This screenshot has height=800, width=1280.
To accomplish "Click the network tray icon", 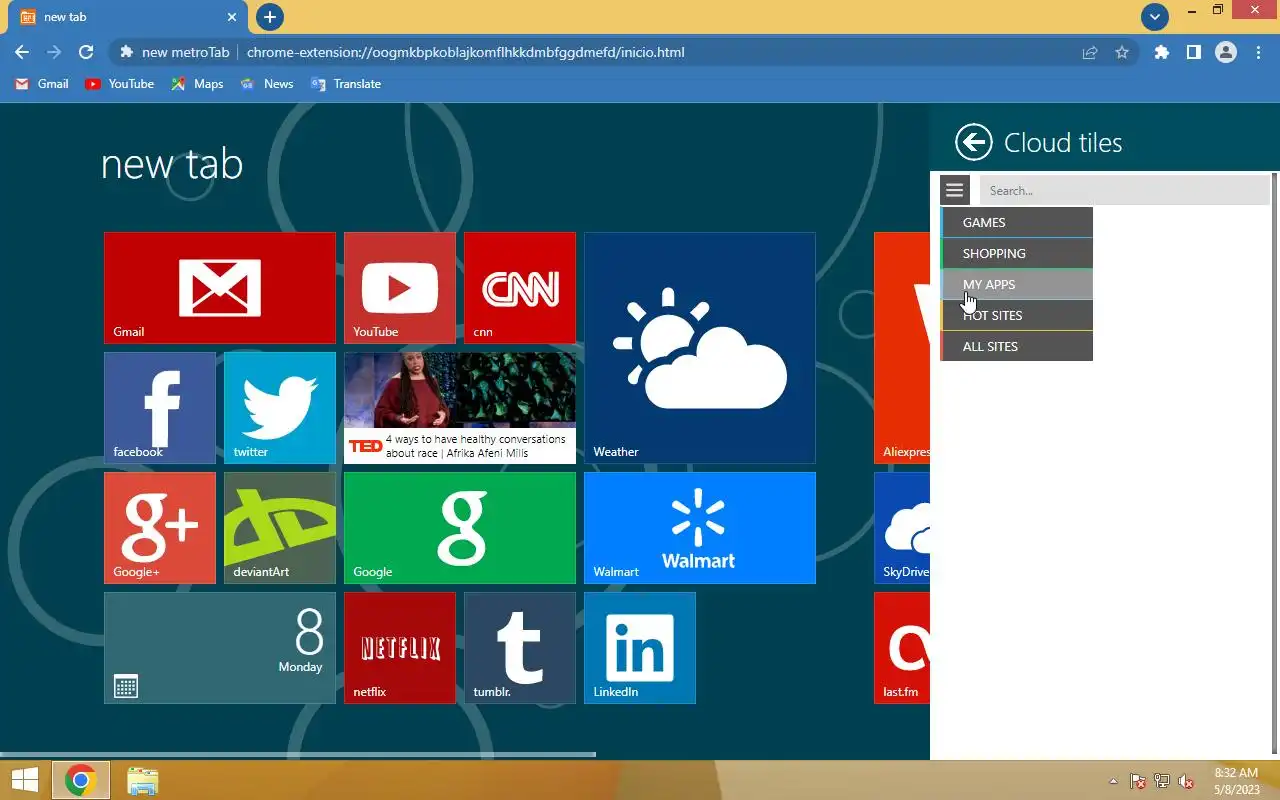I will [x=1162, y=781].
